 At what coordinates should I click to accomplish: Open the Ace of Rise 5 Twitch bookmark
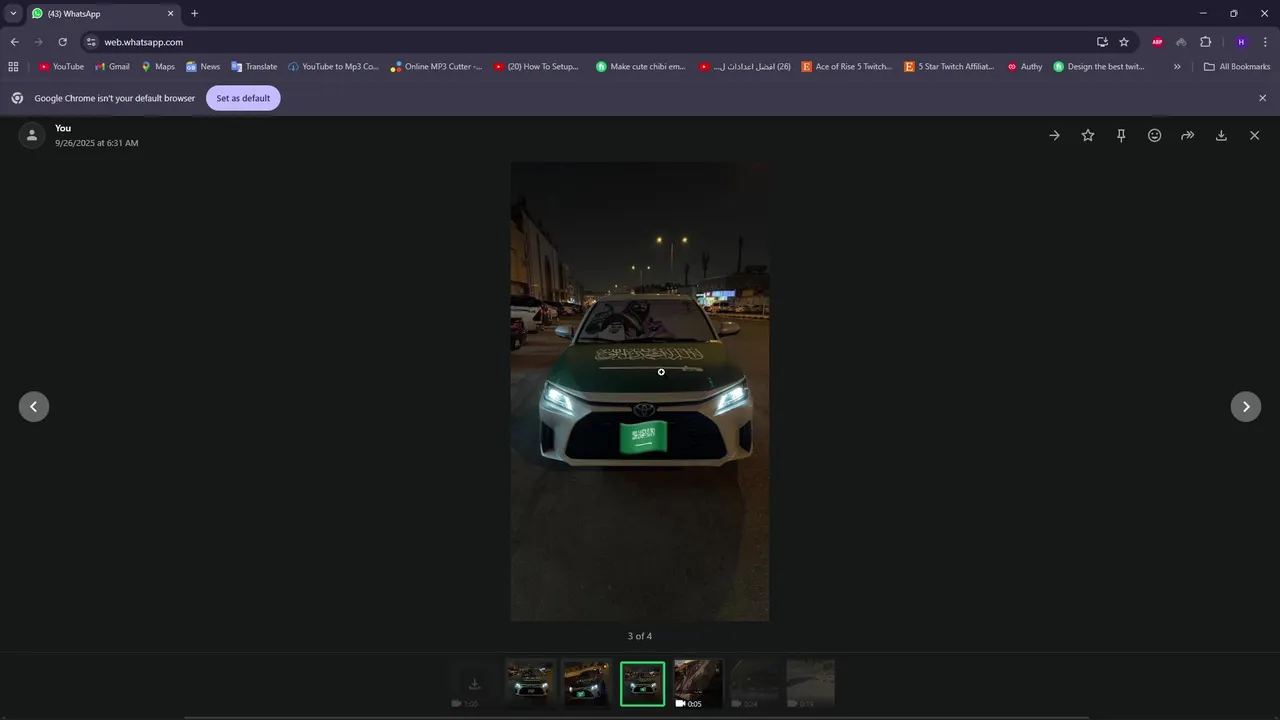[847, 67]
